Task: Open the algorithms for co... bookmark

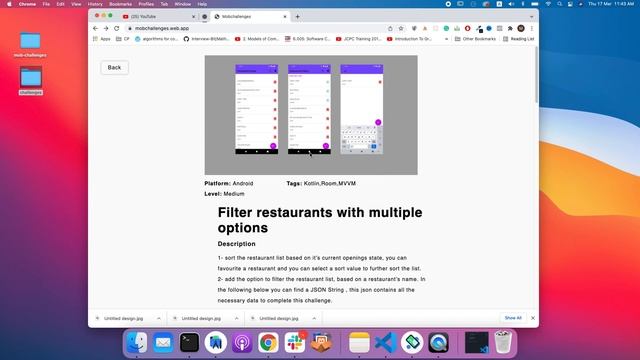Action: [x=157, y=39]
